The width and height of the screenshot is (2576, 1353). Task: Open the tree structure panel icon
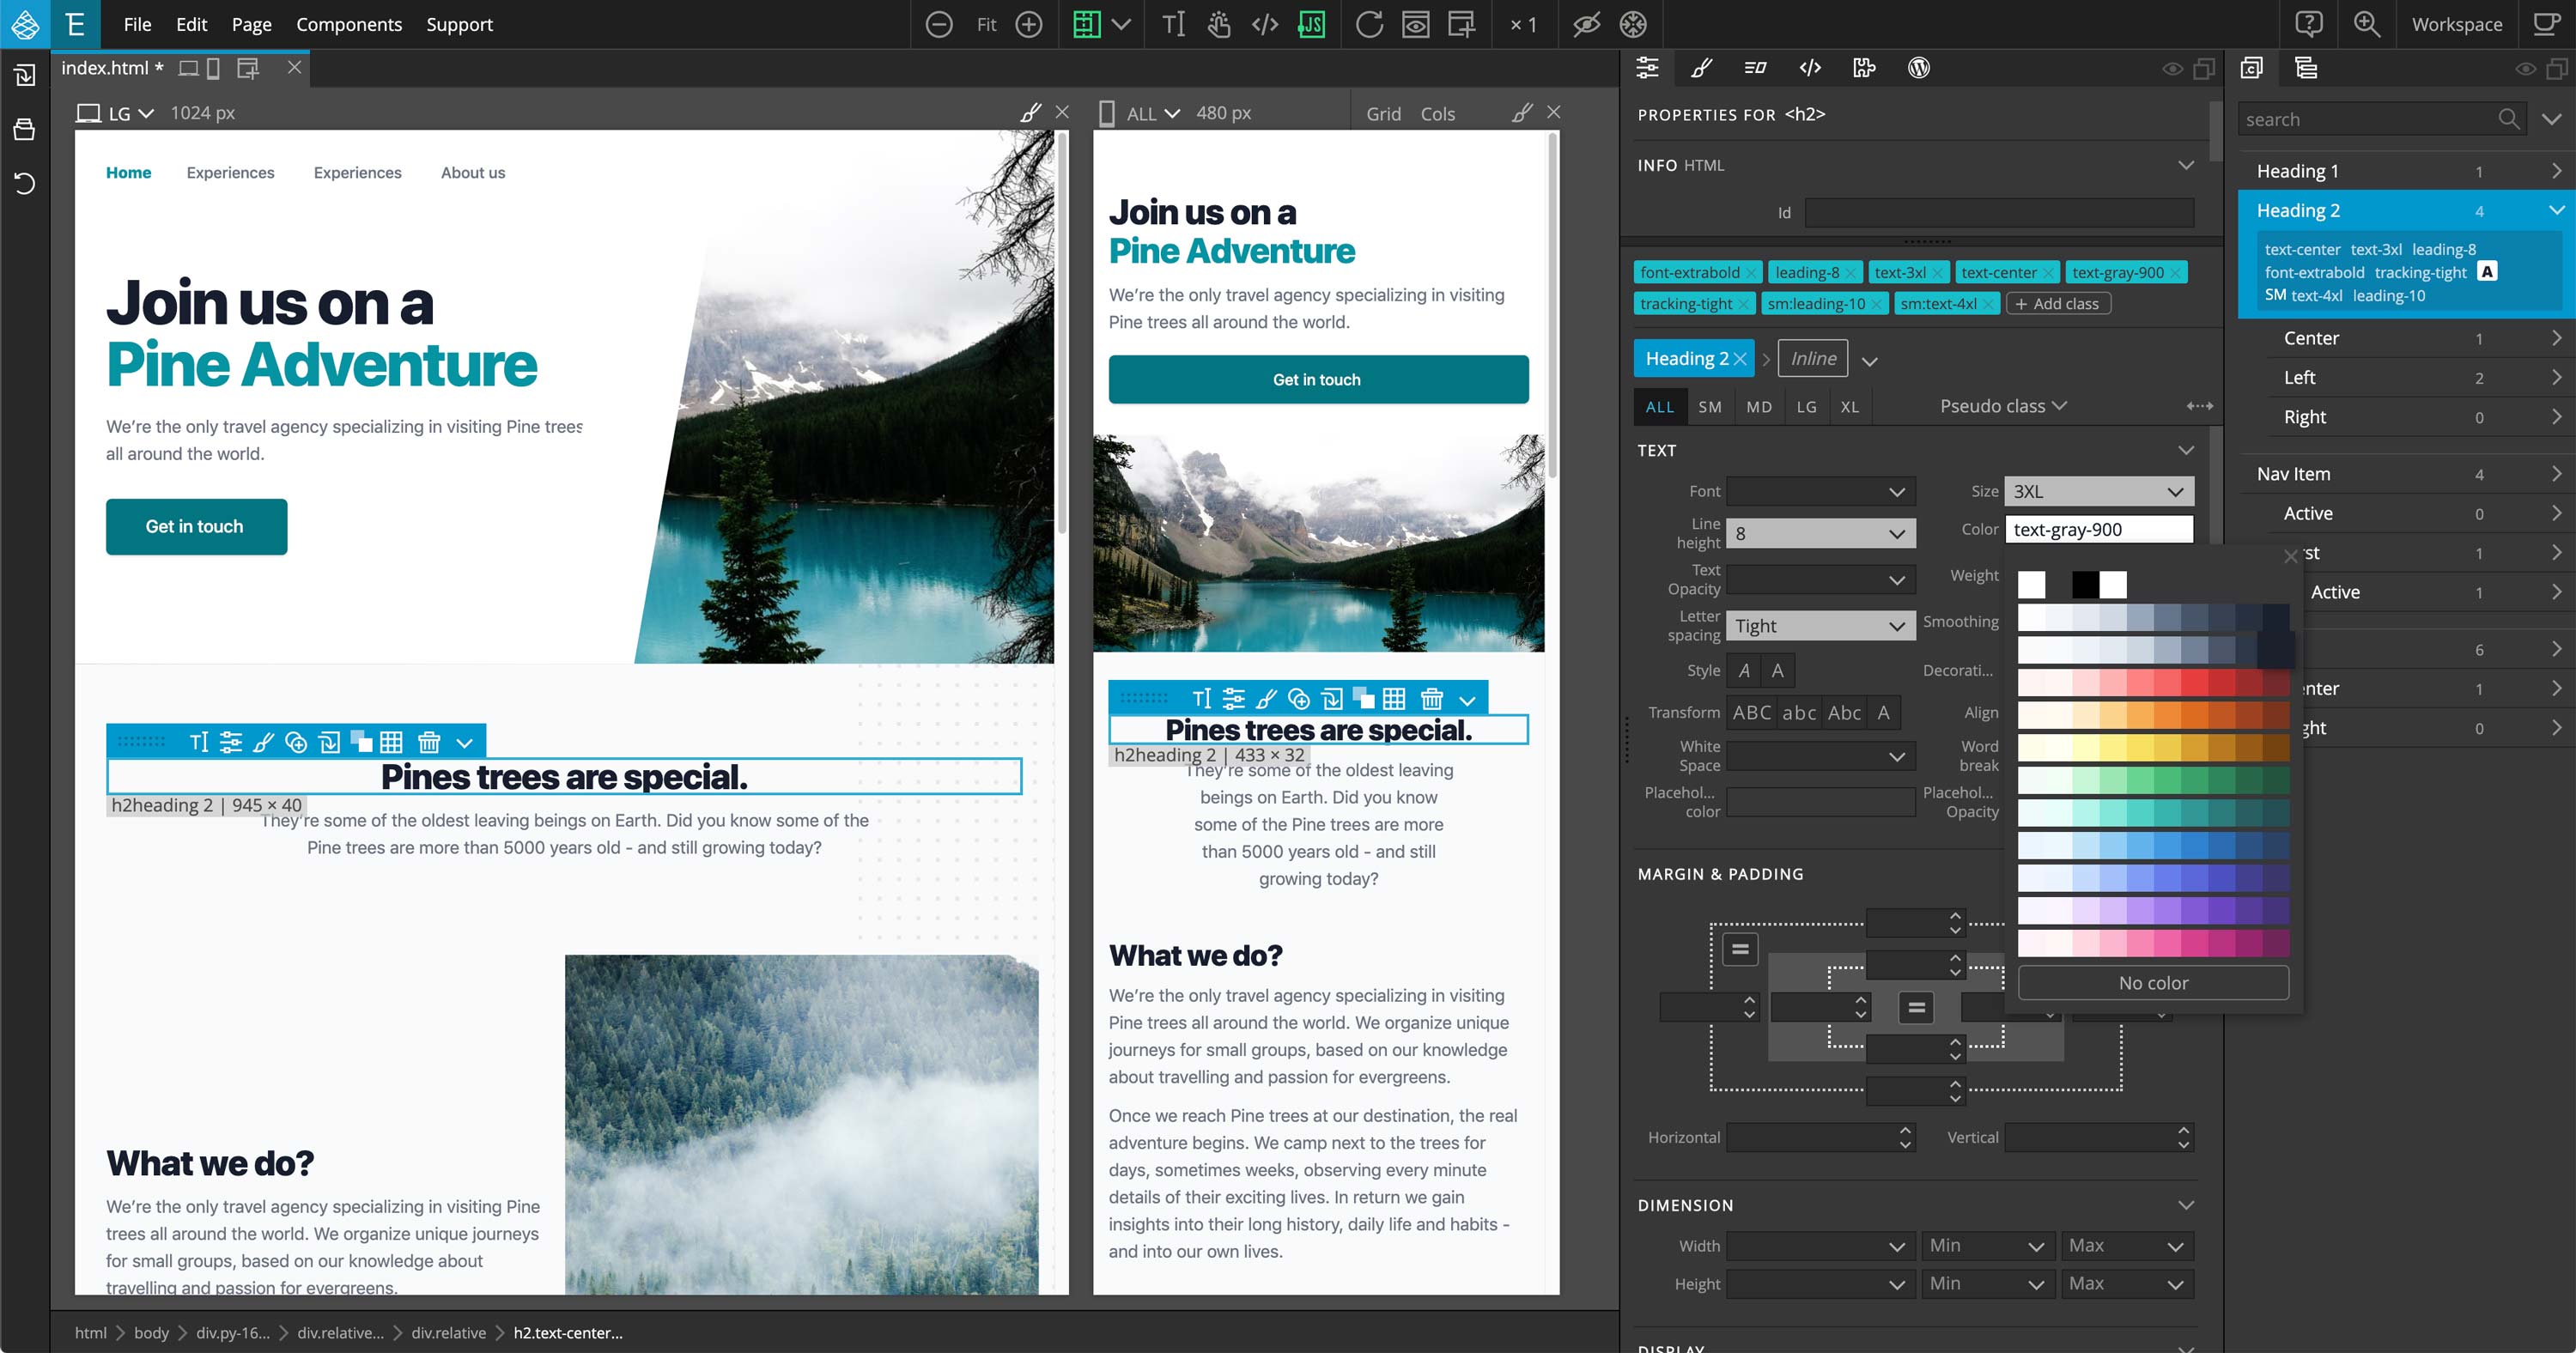(2306, 68)
